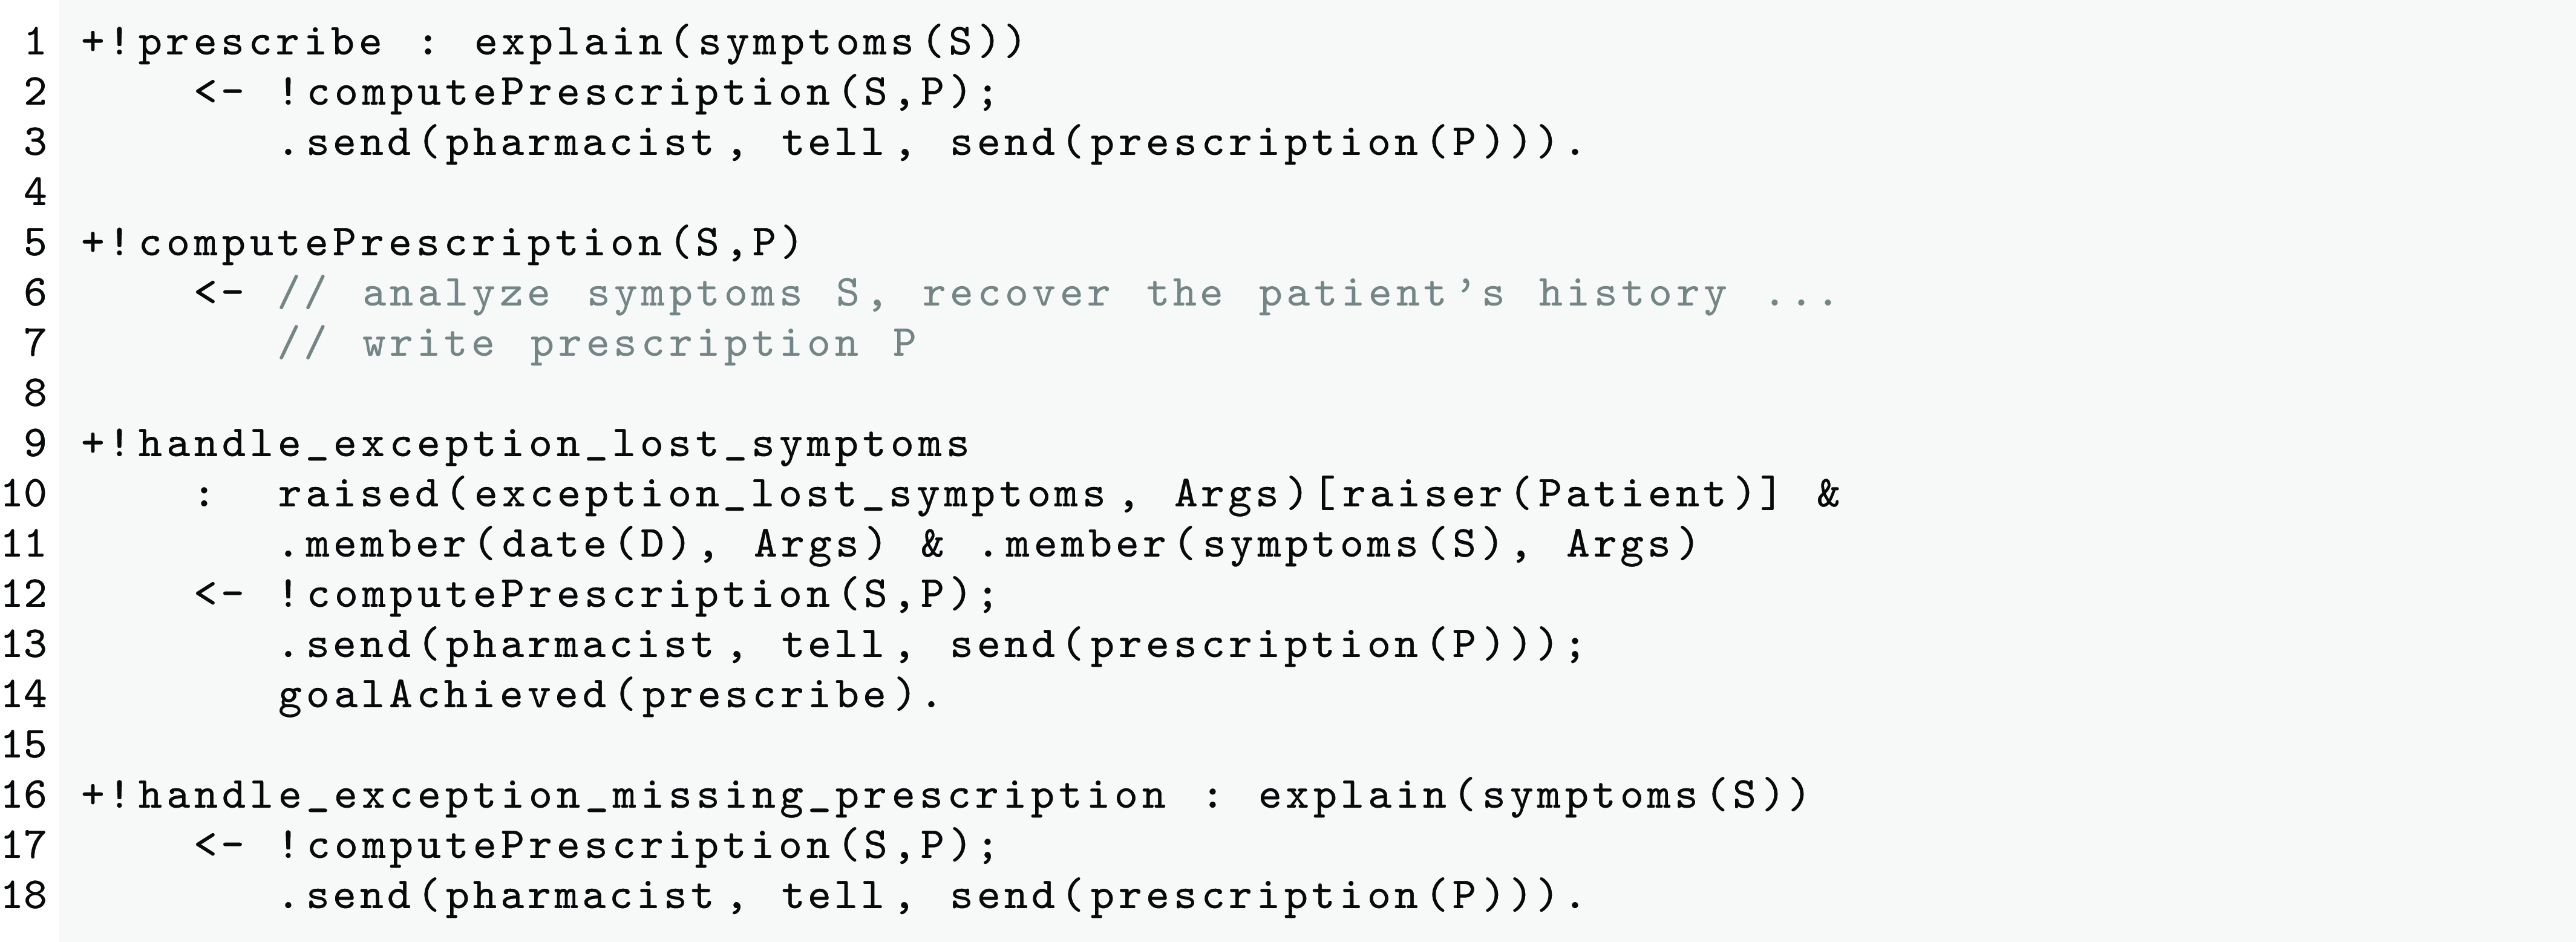This screenshot has height=942, width=2576.
Task: Click "handle_exception_missing_prescription" plan name on line 16
Action: tap(652, 795)
